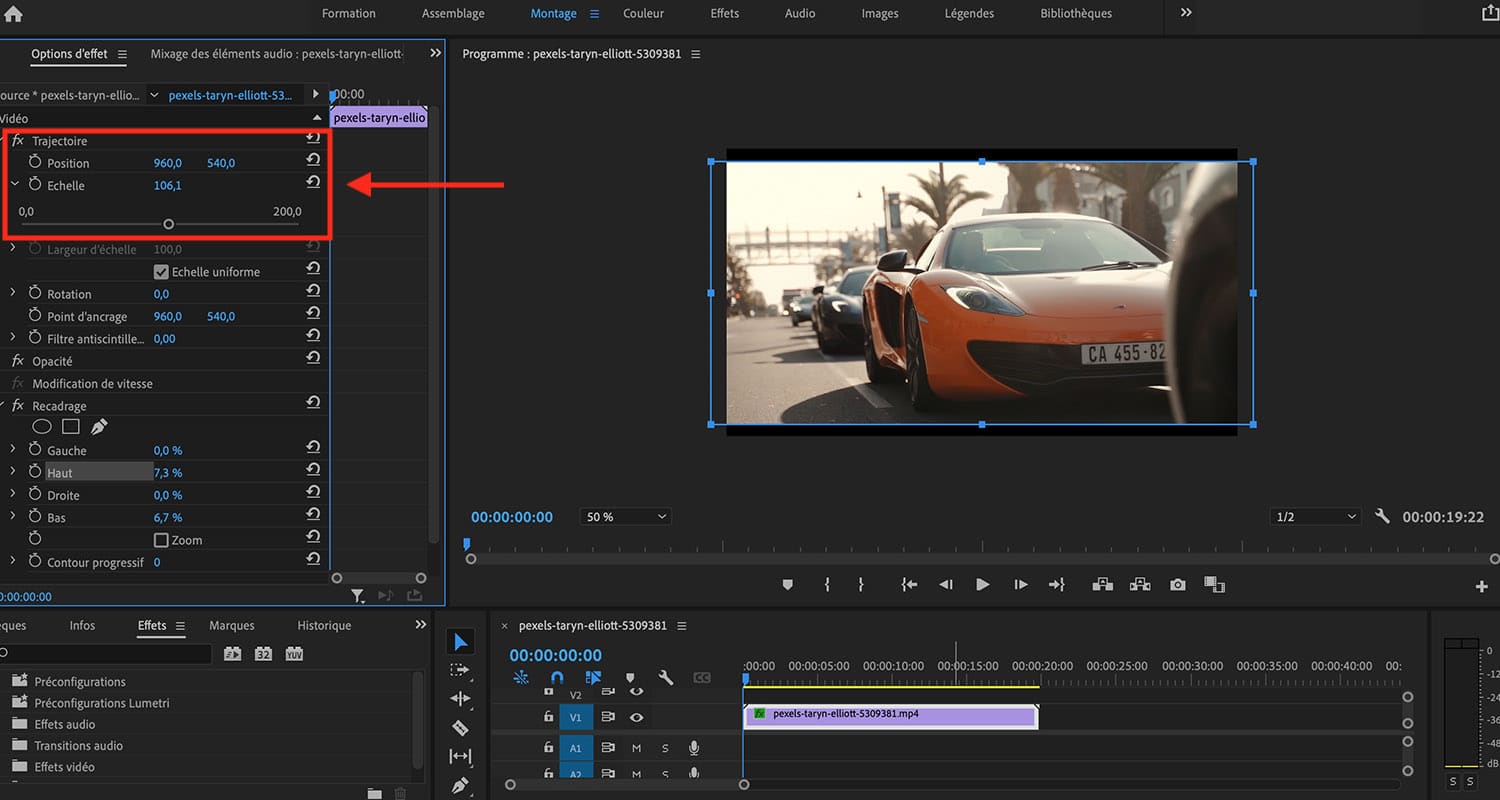
Task: Open the 1/2 playback resolution dropdown
Action: [x=1315, y=517]
